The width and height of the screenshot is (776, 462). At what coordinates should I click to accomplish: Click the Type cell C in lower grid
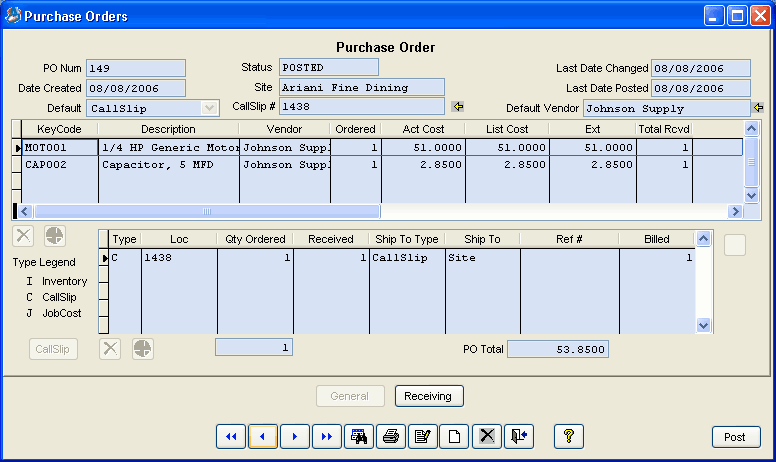coord(125,258)
